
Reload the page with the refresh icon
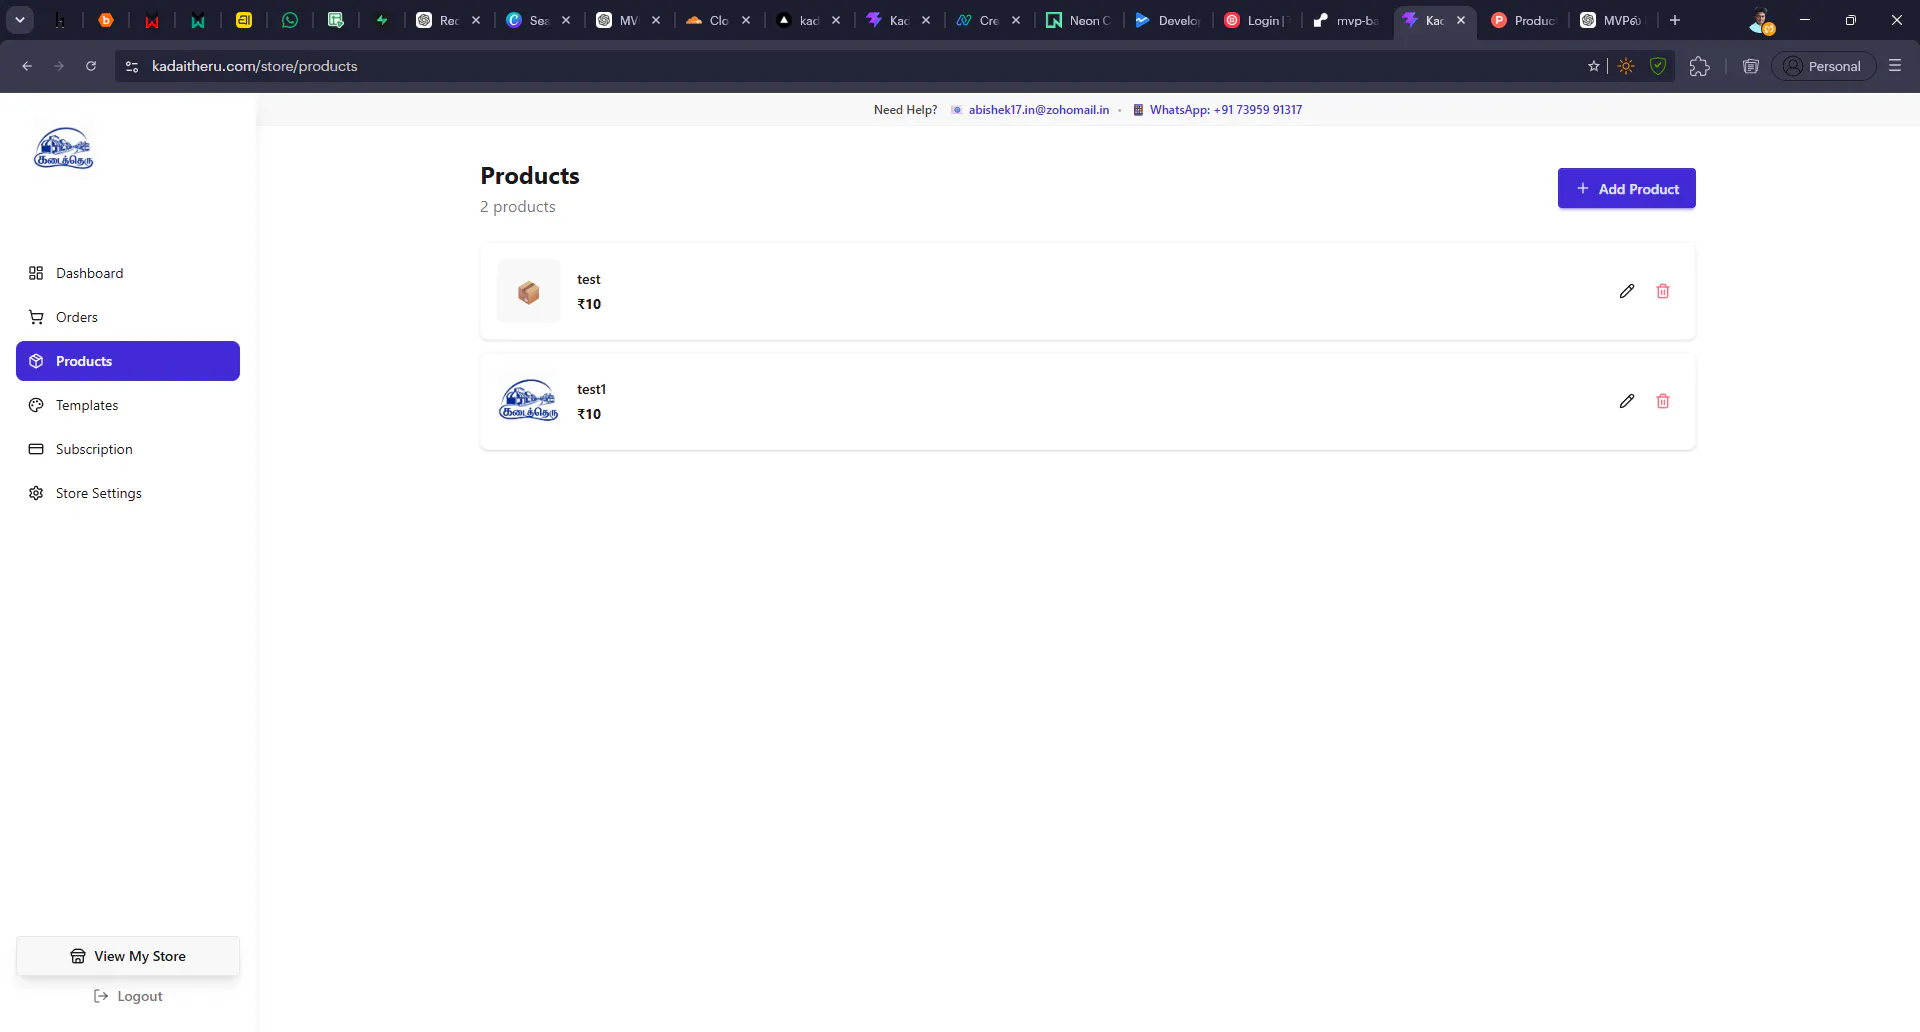(91, 66)
